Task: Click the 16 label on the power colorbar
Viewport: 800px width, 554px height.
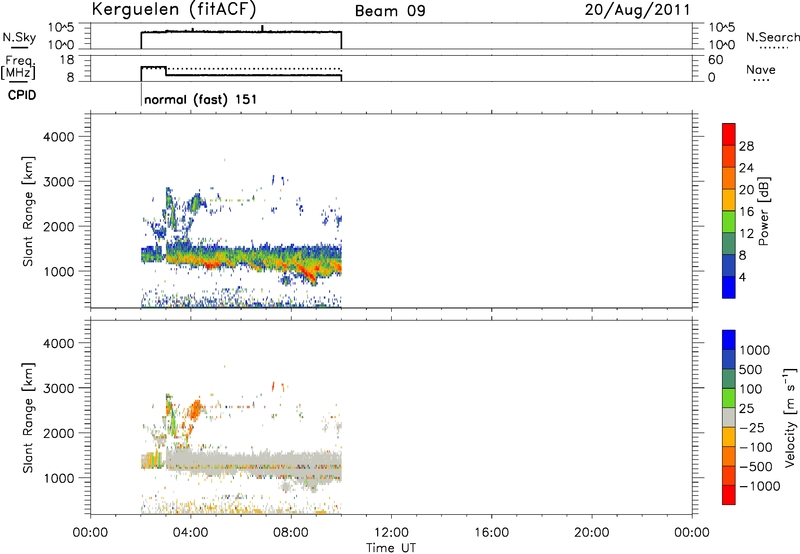Action: click(x=746, y=212)
